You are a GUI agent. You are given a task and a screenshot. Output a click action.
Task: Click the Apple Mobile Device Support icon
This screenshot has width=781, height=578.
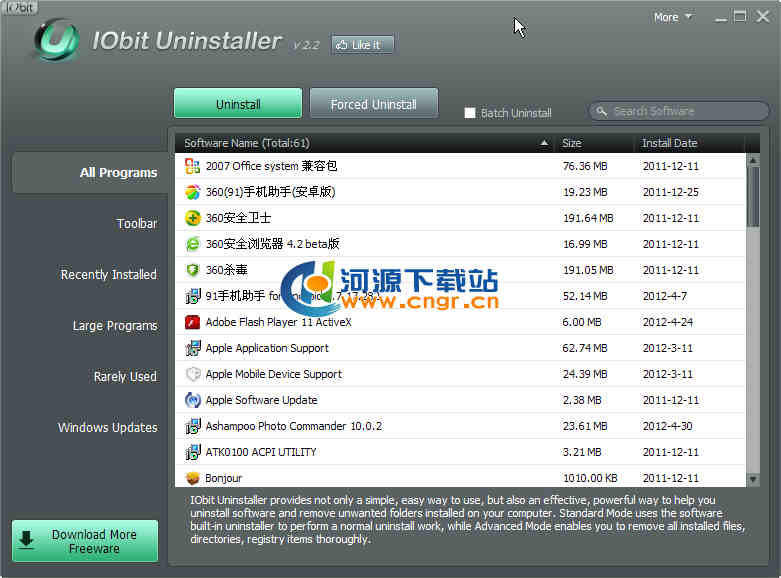click(x=192, y=374)
